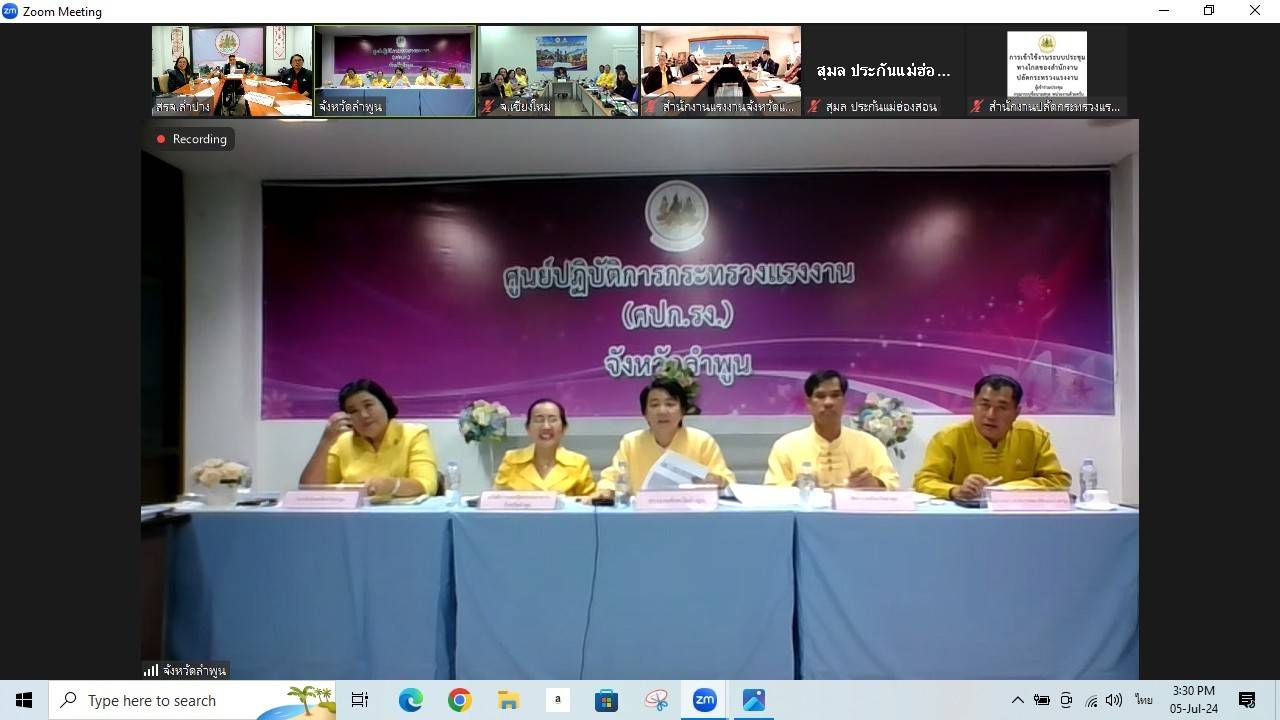Switch input language via ไทย indicator
The image size is (1280, 720).
point(1143,700)
